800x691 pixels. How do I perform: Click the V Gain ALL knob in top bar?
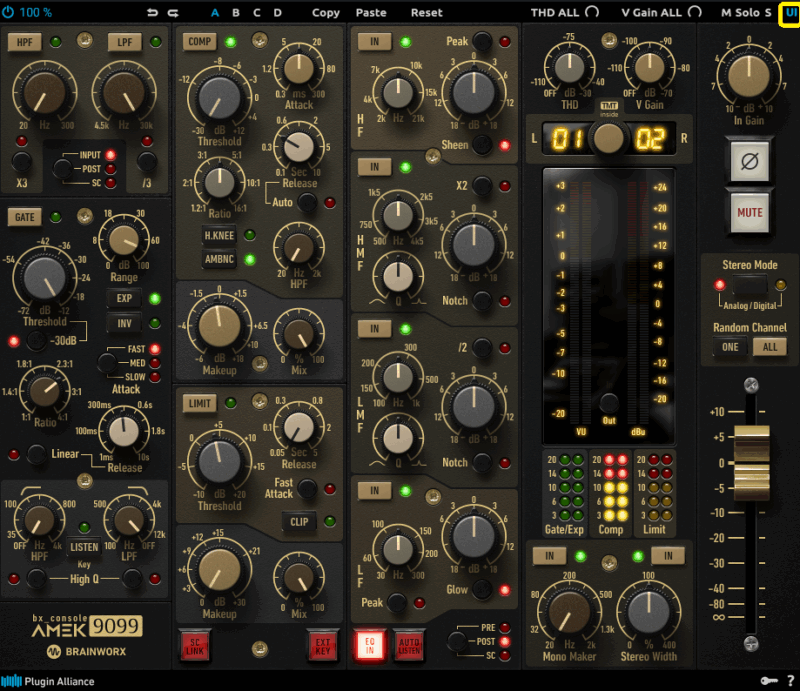point(695,12)
